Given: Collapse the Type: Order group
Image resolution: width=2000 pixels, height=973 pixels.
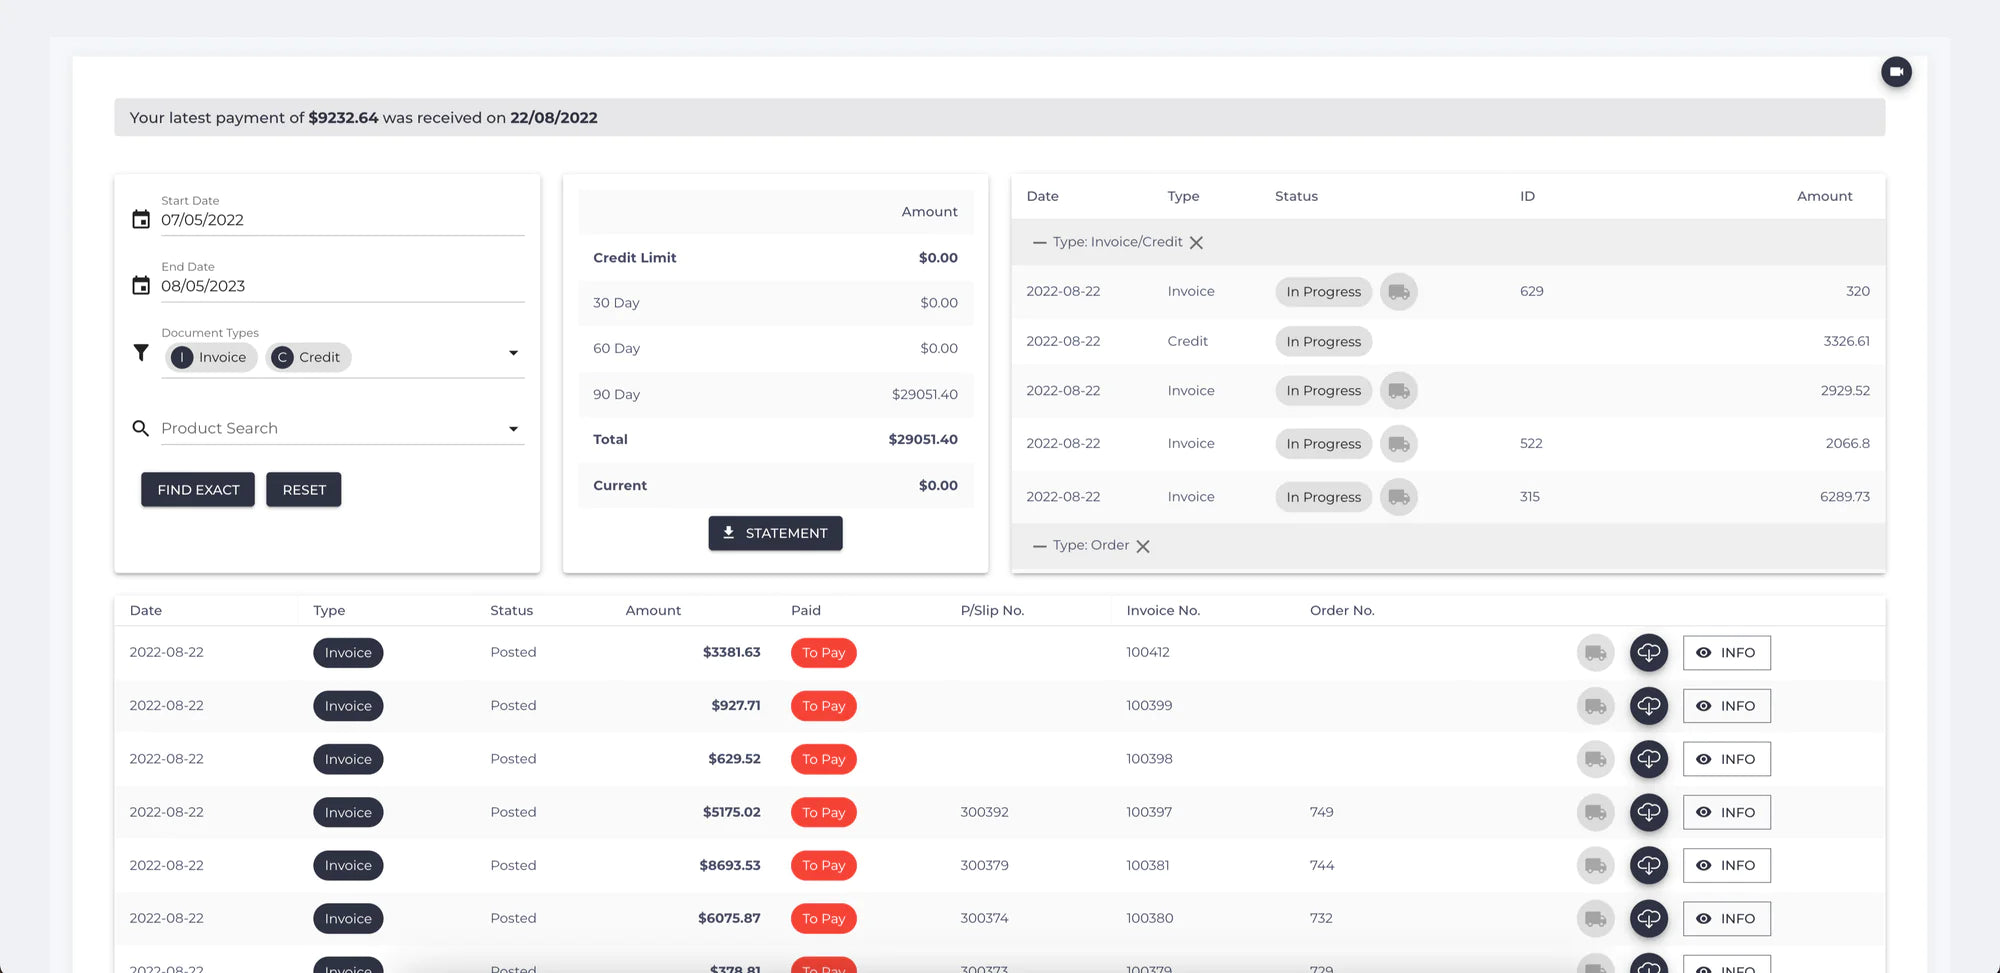Looking at the screenshot, I should click(1039, 546).
